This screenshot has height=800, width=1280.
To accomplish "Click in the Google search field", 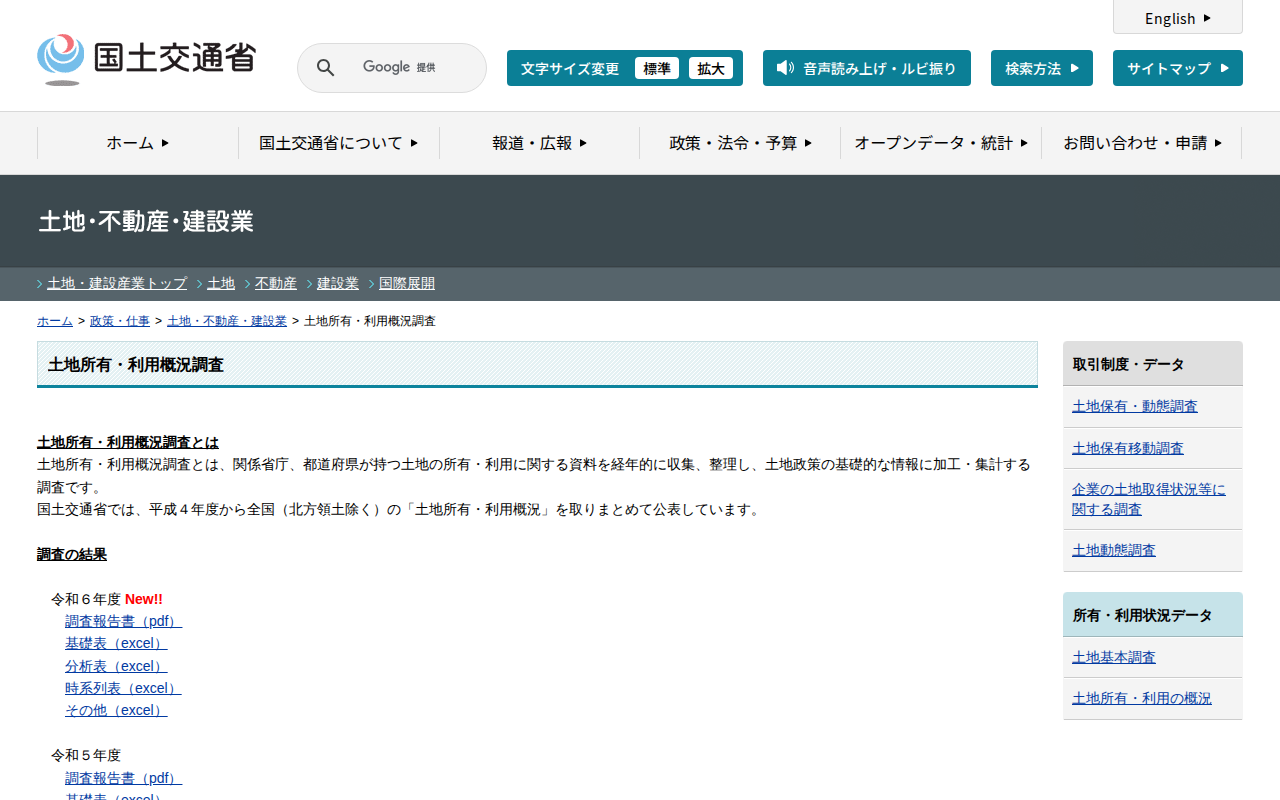I will [410, 68].
